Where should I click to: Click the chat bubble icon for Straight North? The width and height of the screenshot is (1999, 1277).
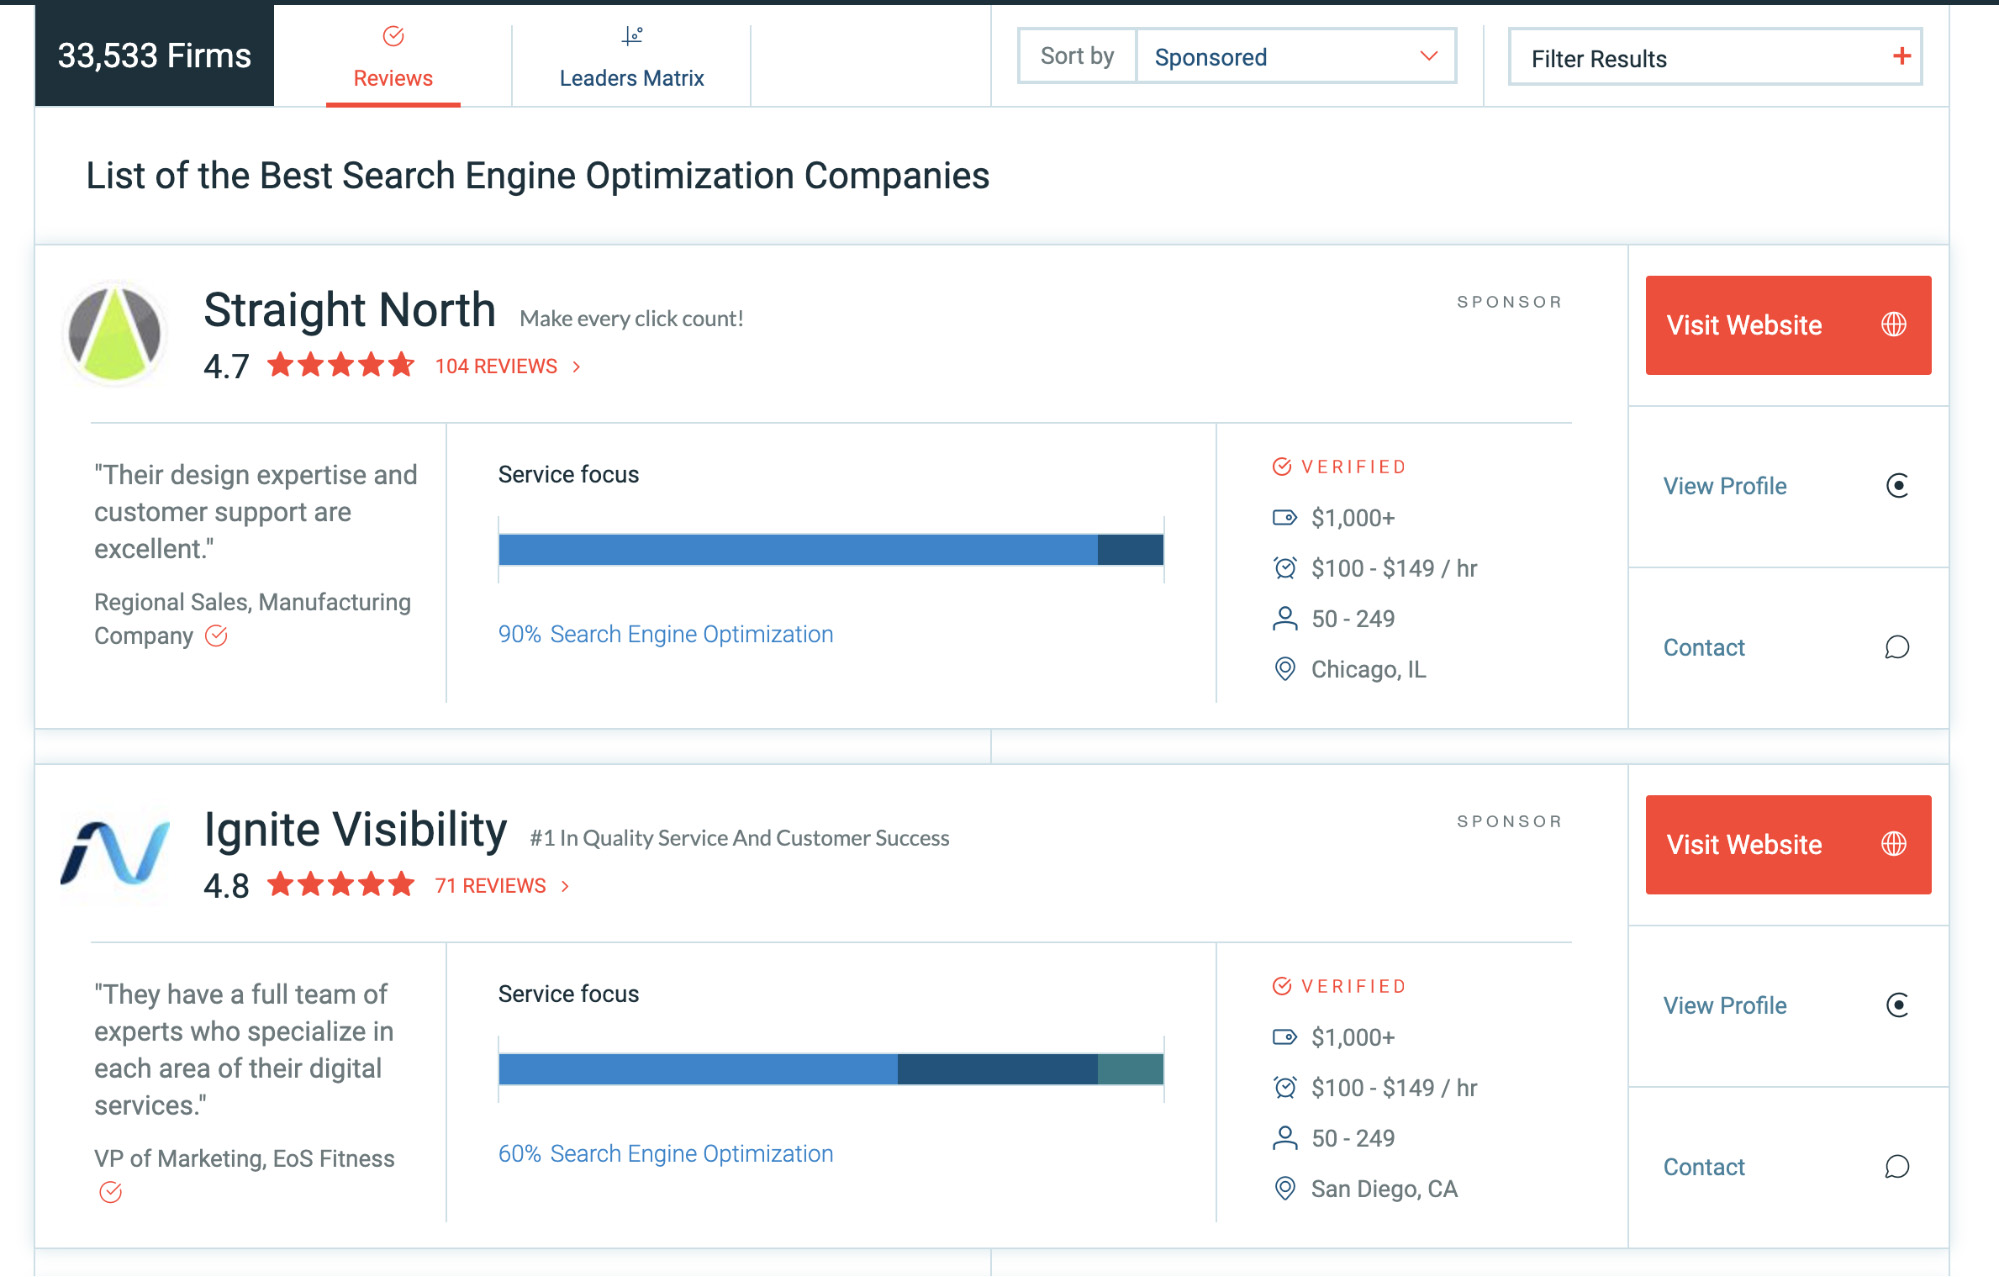[x=1897, y=647]
